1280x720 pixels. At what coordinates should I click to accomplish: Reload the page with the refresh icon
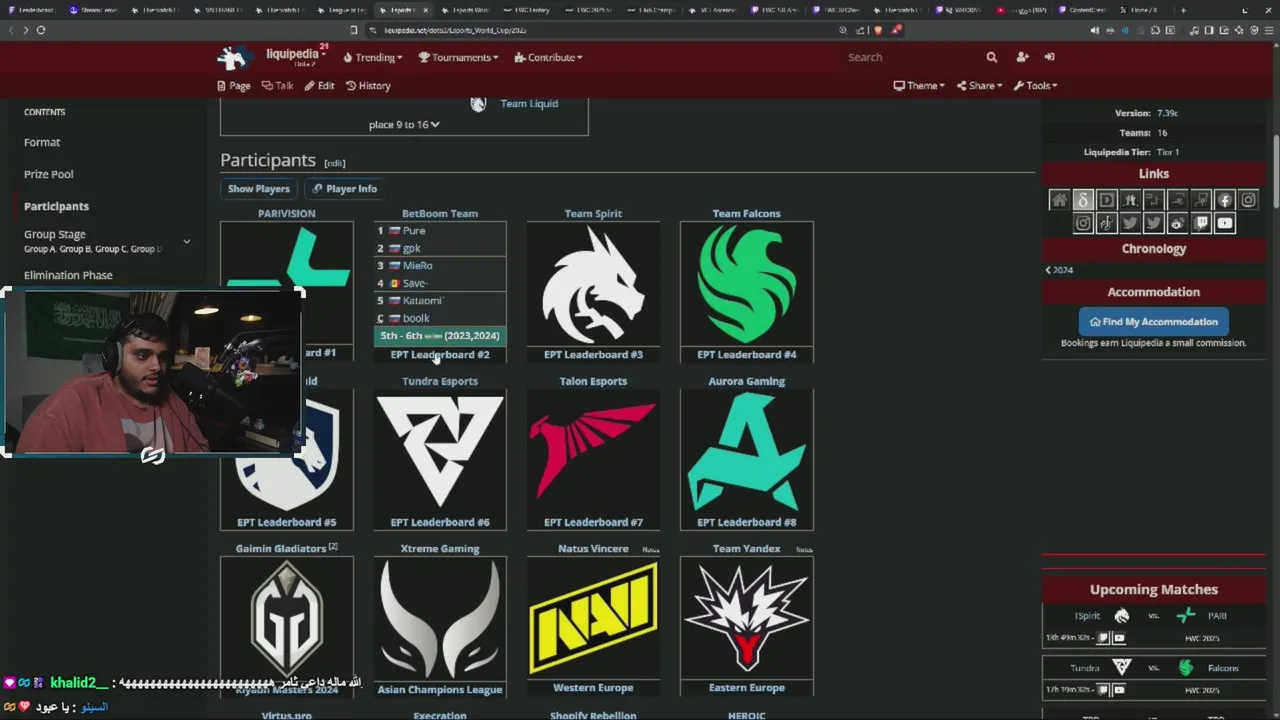coord(41,30)
